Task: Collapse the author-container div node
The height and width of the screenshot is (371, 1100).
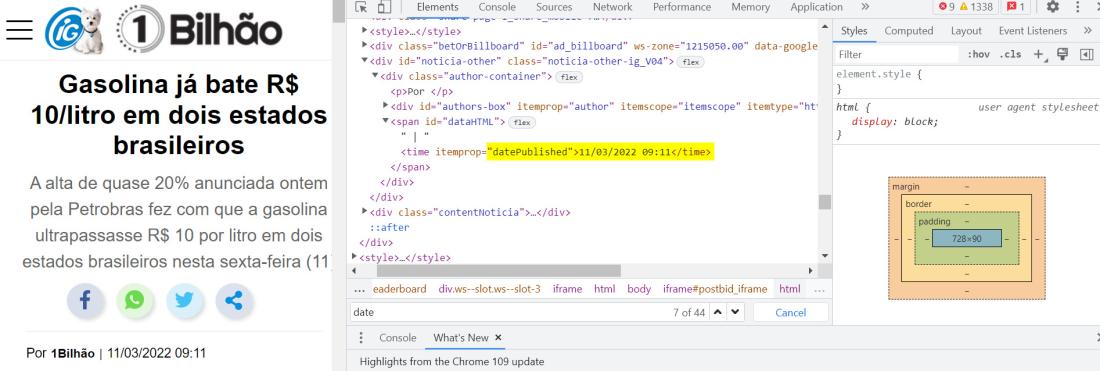Action: pos(375,76)
